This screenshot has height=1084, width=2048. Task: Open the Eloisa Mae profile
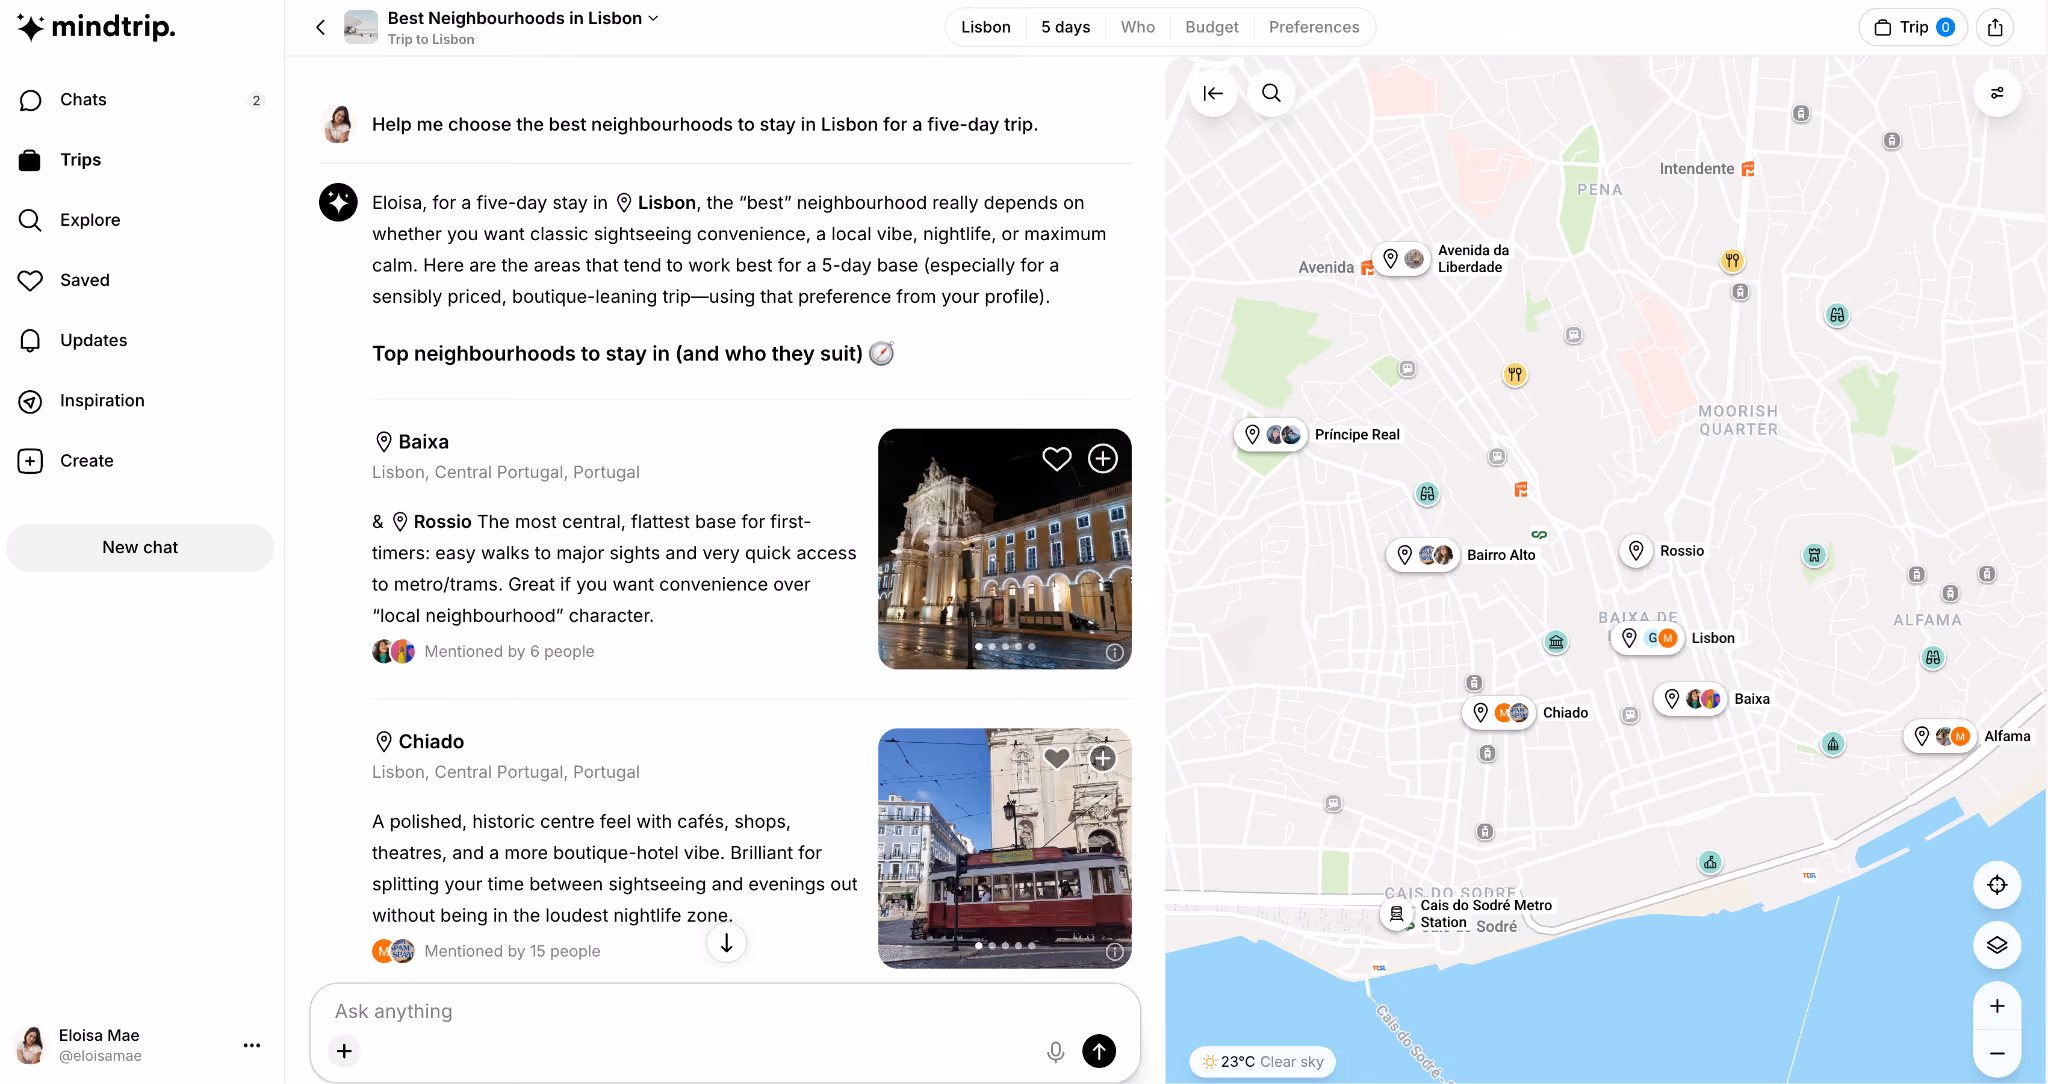pyautogui.click(x=80, y=1045)
